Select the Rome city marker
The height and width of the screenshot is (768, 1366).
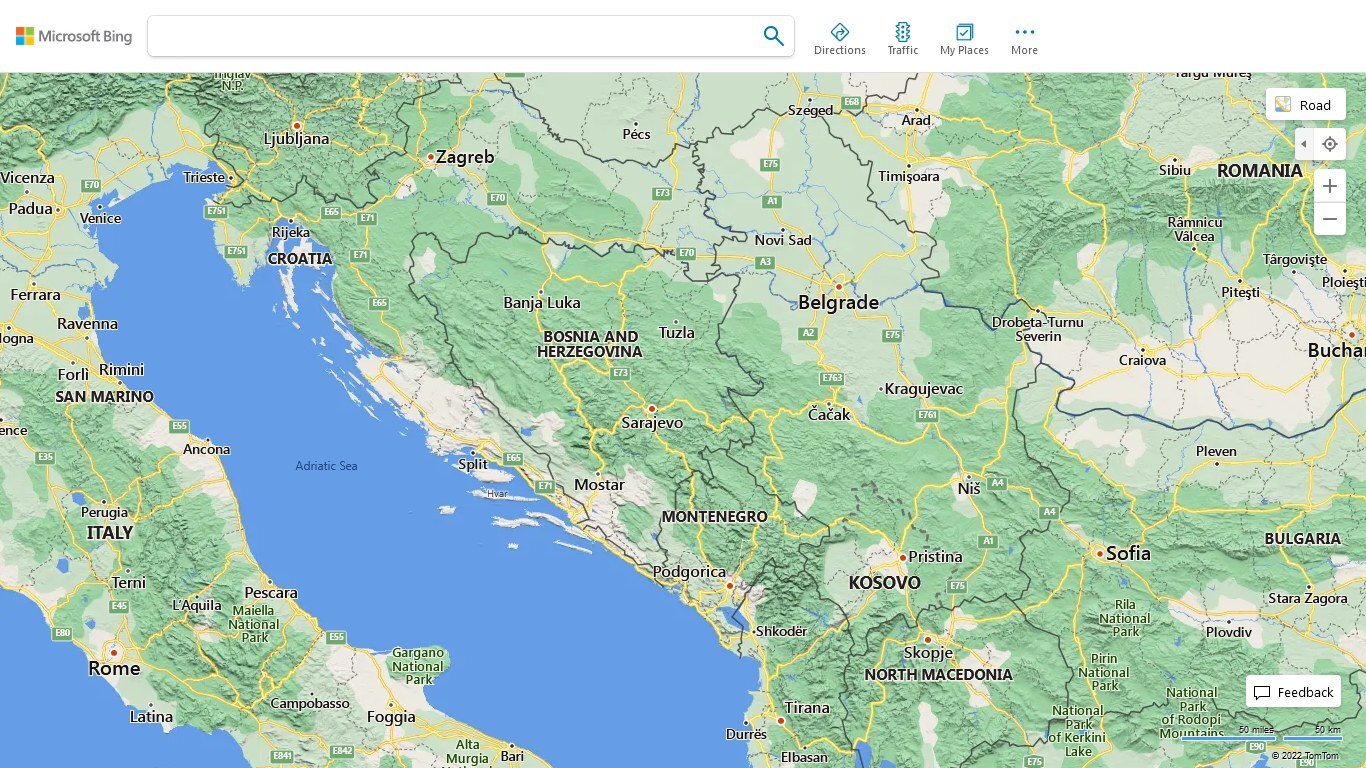(114, 652)
